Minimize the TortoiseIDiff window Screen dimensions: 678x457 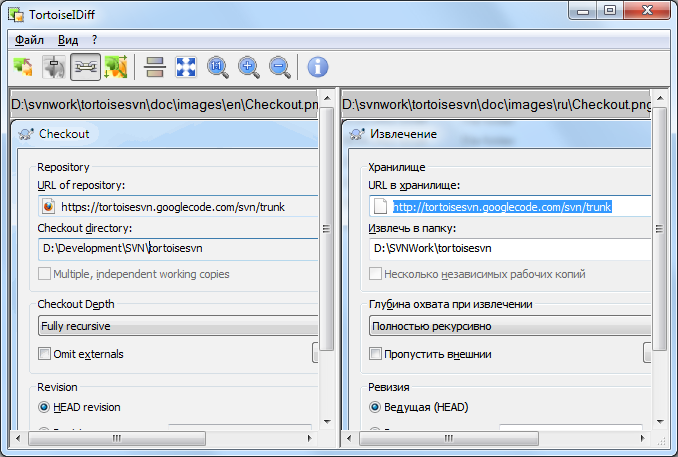582,10
